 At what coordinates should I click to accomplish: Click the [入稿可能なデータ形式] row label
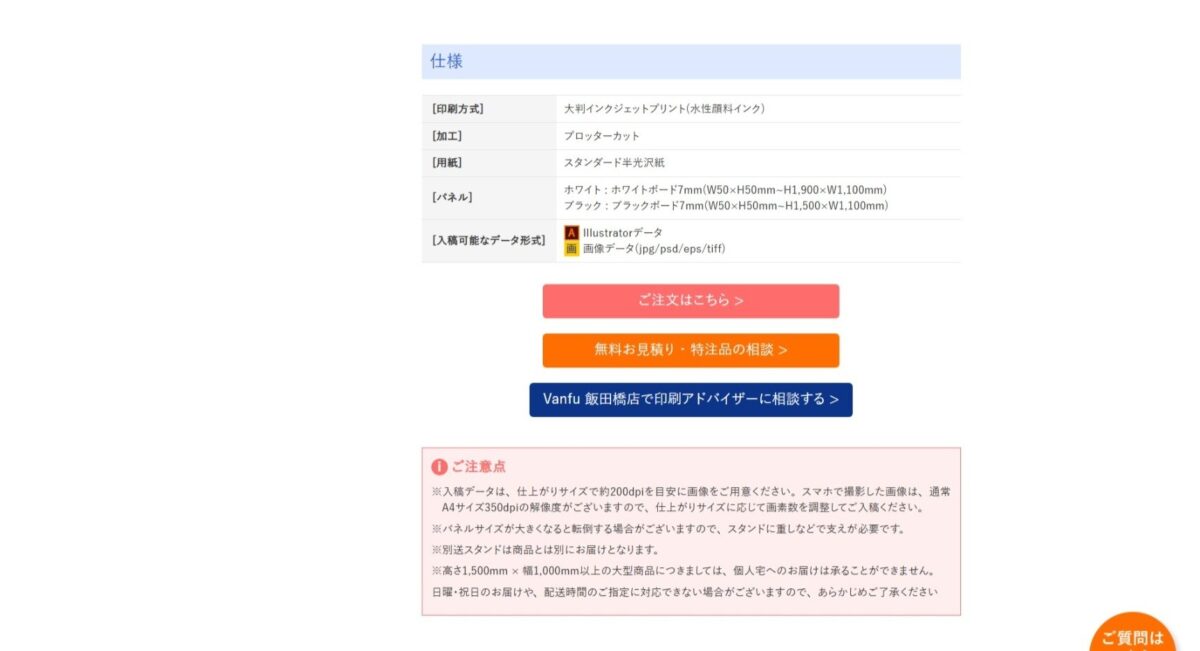[488, 241]
